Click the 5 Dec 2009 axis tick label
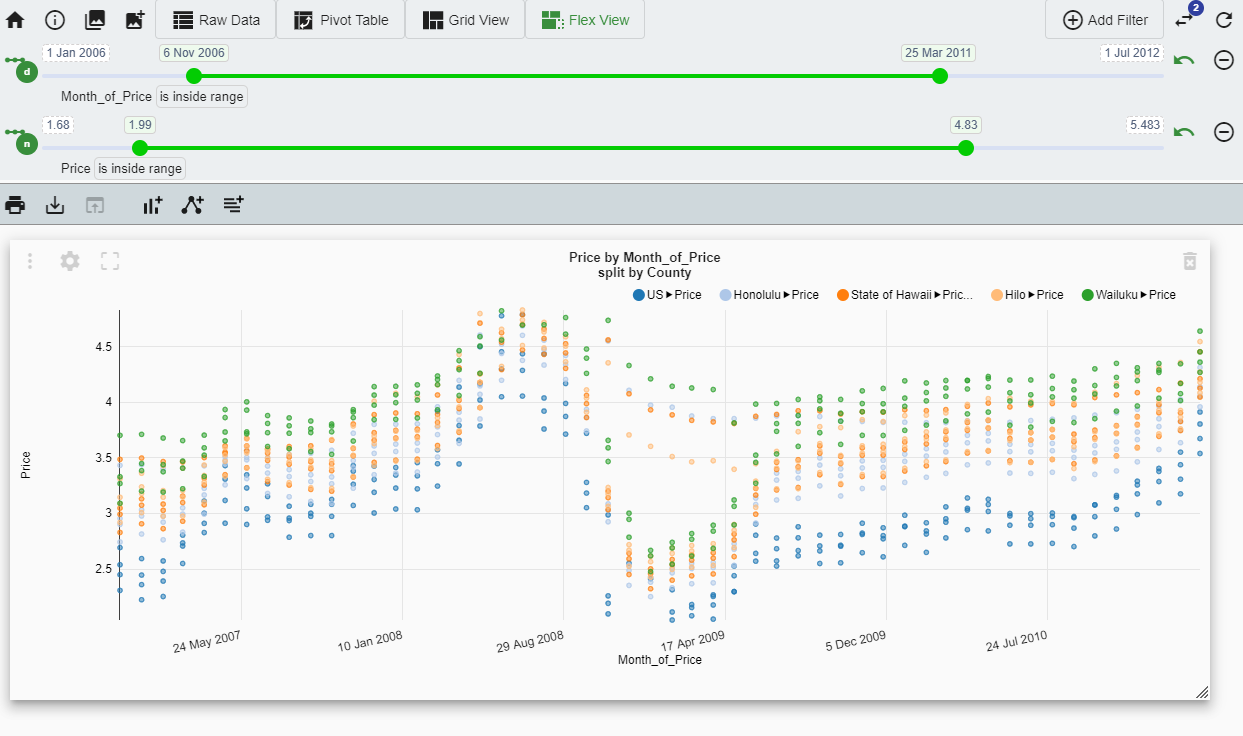This screenshot has width=1243, height=736. pos(856,640)
